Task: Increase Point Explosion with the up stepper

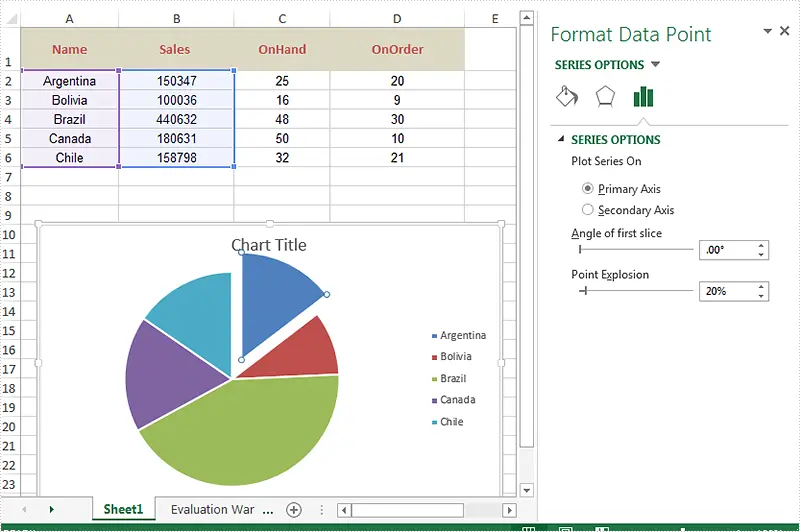Action: tap(762, 287)
